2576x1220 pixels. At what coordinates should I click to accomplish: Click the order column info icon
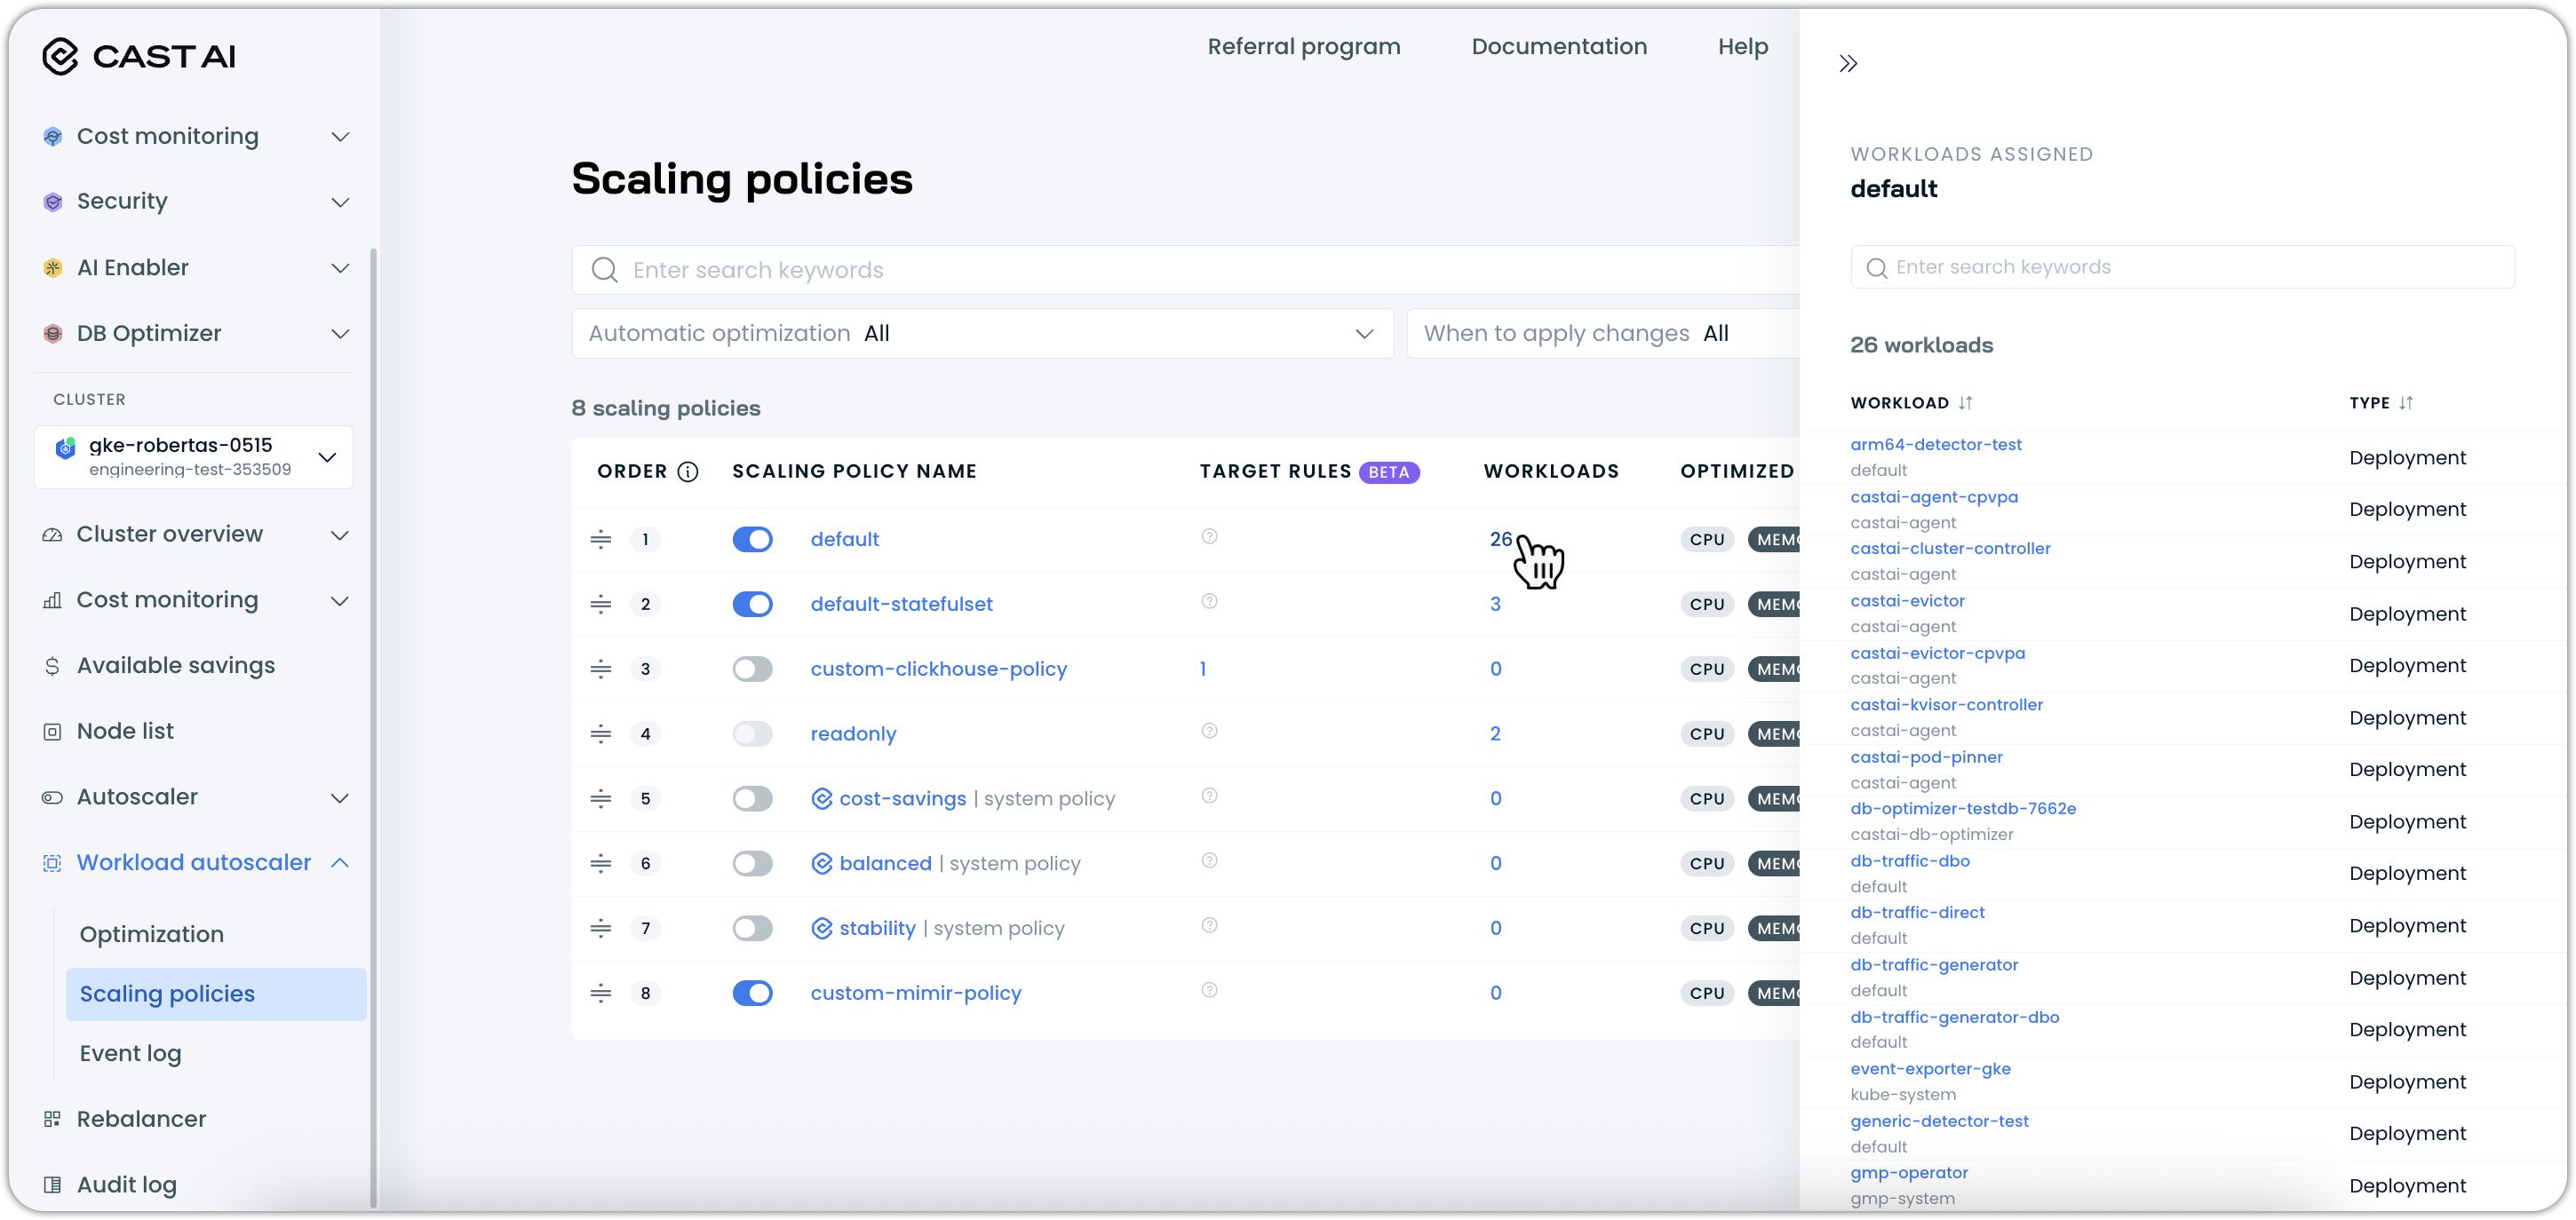tap(688, 471)
